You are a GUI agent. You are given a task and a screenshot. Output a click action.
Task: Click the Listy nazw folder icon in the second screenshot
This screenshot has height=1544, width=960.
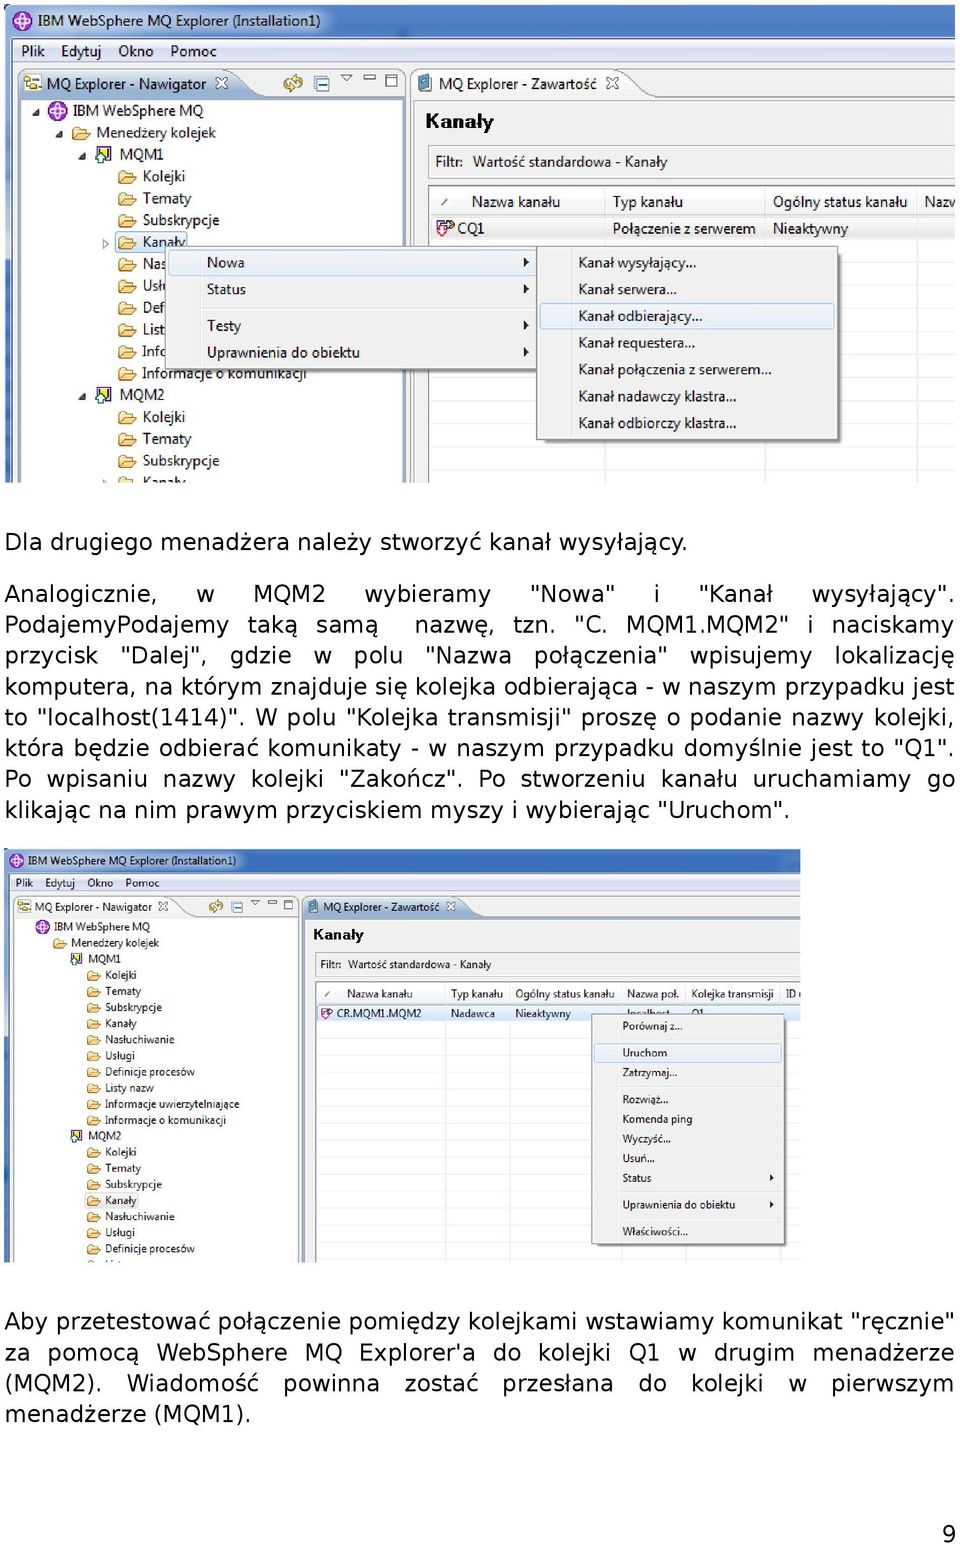[x=94, y=1088]
